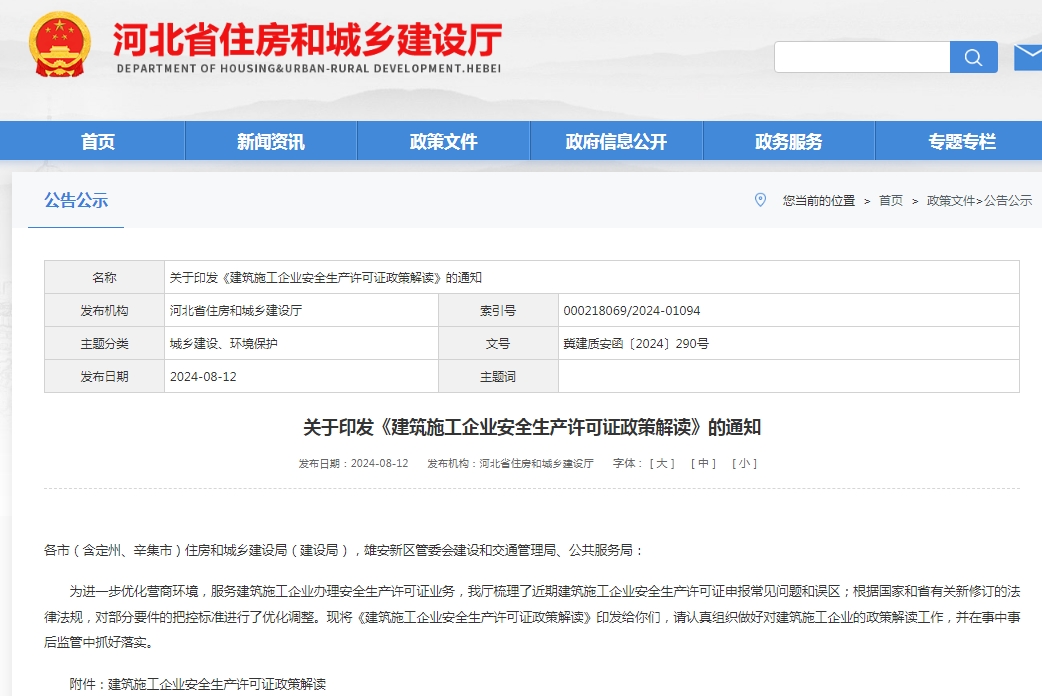Click the location pin icon in breadcrumb
The height and width of the screenshot is (696, 1042).
point(760,200)
